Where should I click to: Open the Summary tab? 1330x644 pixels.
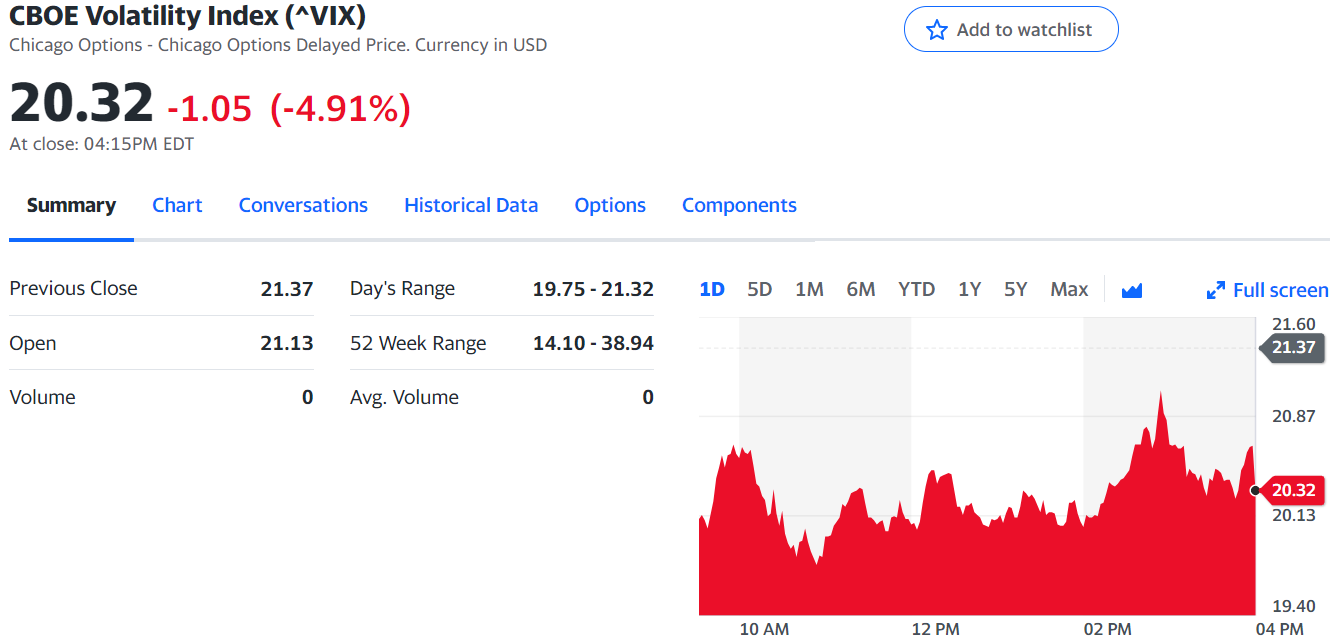71,205
